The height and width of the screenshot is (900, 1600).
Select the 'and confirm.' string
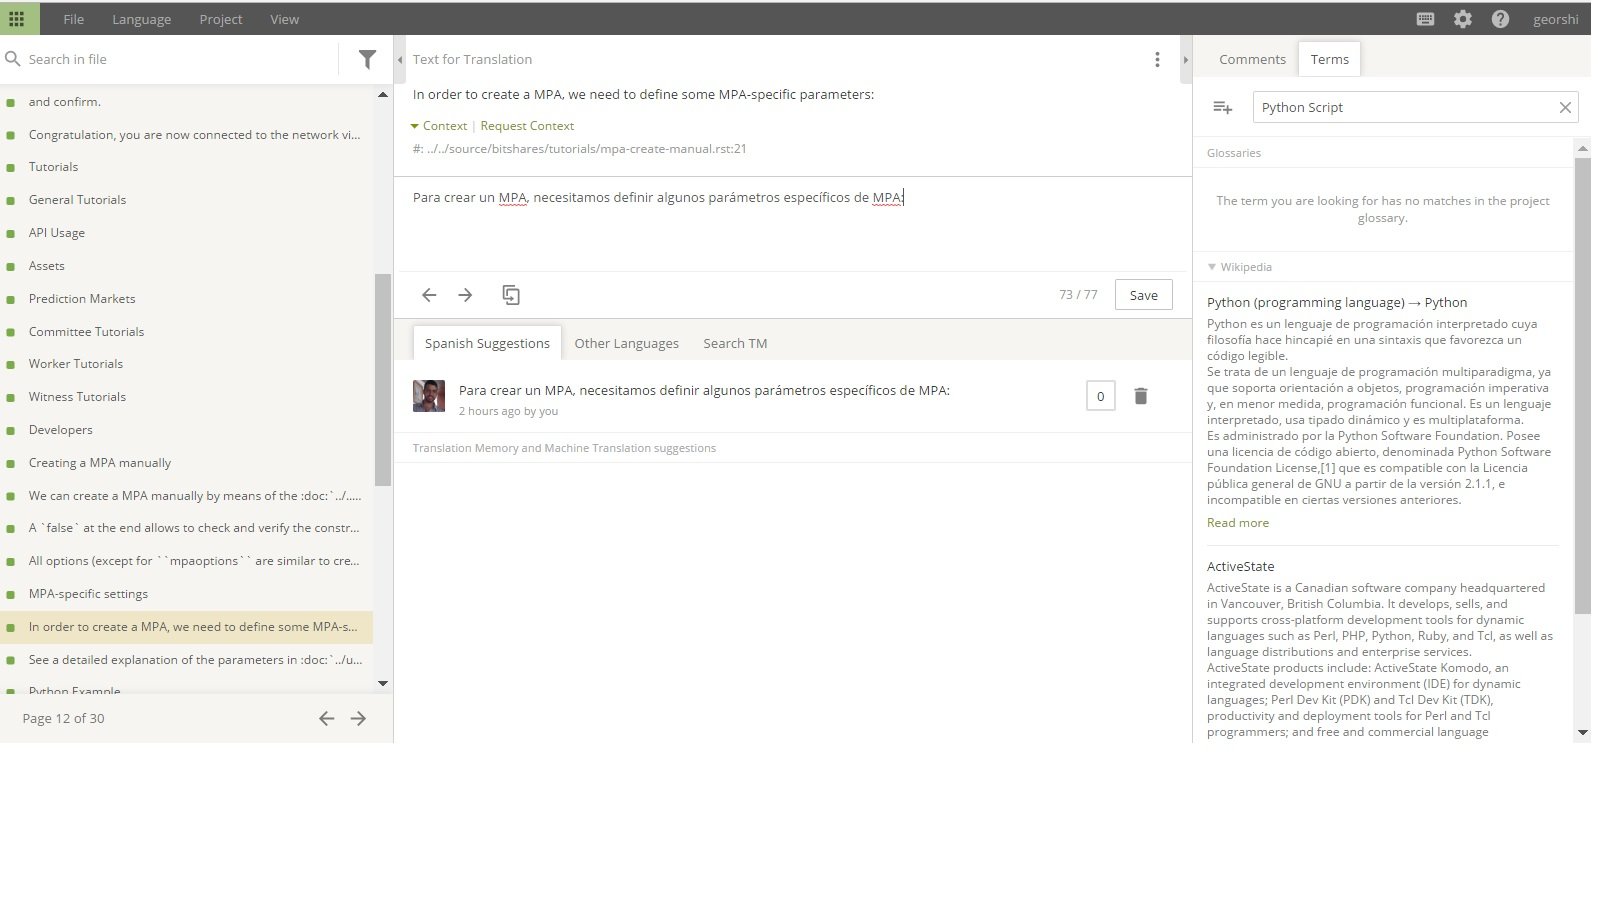pyautogui.click(x=64, y=102)
